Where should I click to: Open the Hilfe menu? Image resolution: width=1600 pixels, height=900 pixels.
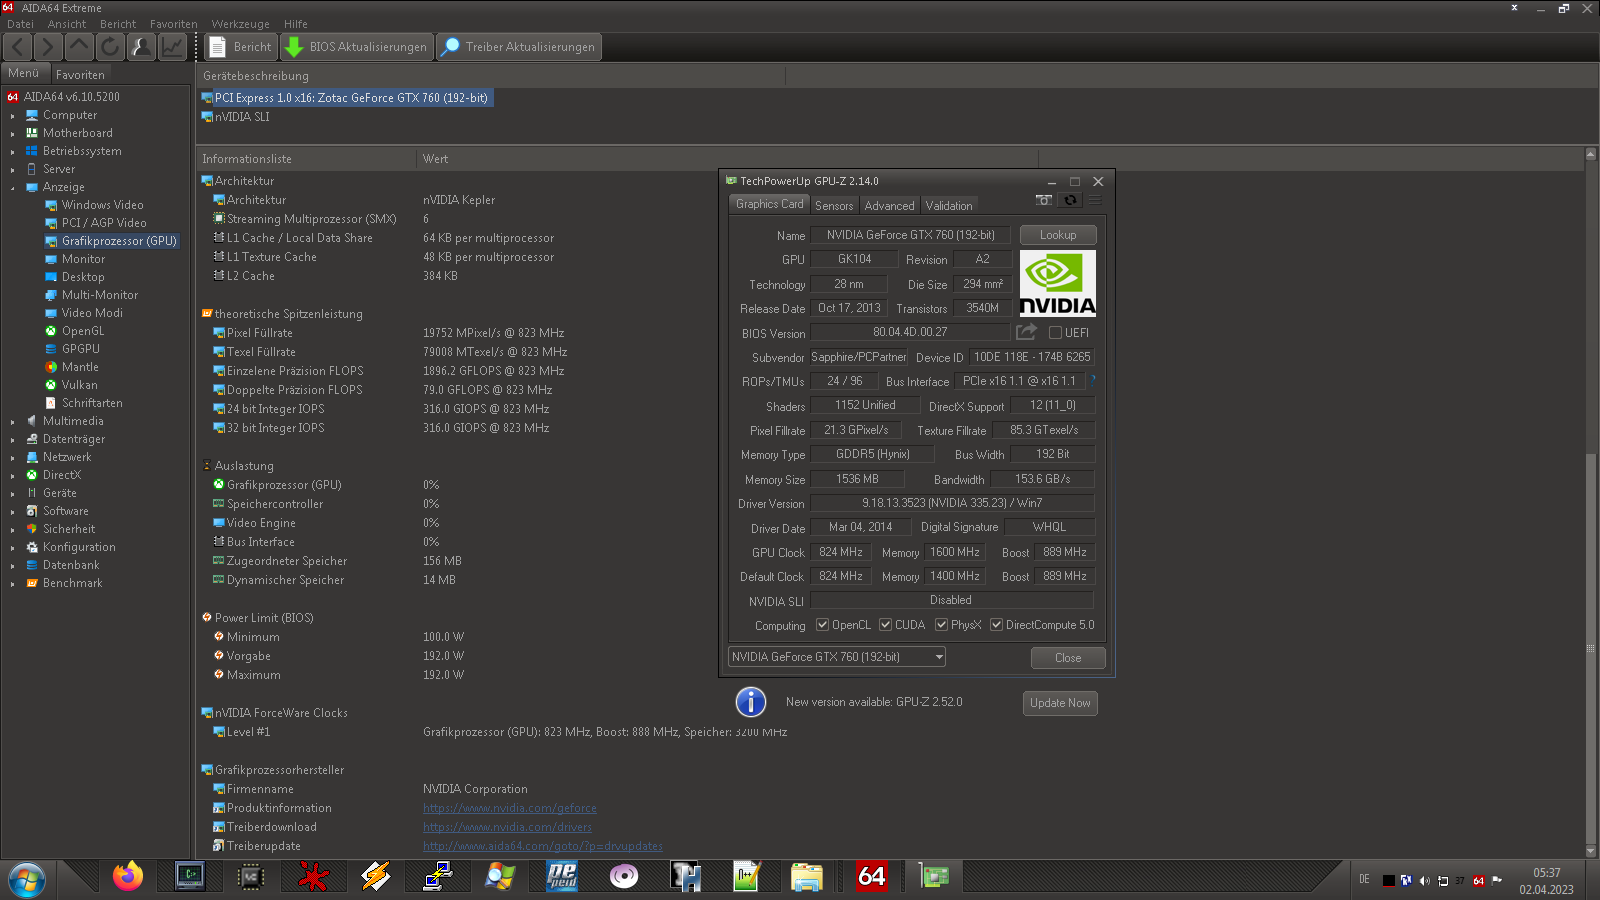pyautogui.click(x=295, y=24)
